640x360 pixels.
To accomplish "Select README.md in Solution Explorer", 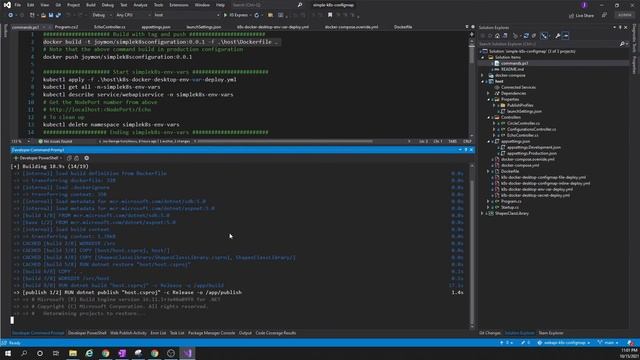I will (x=512, y=69).
